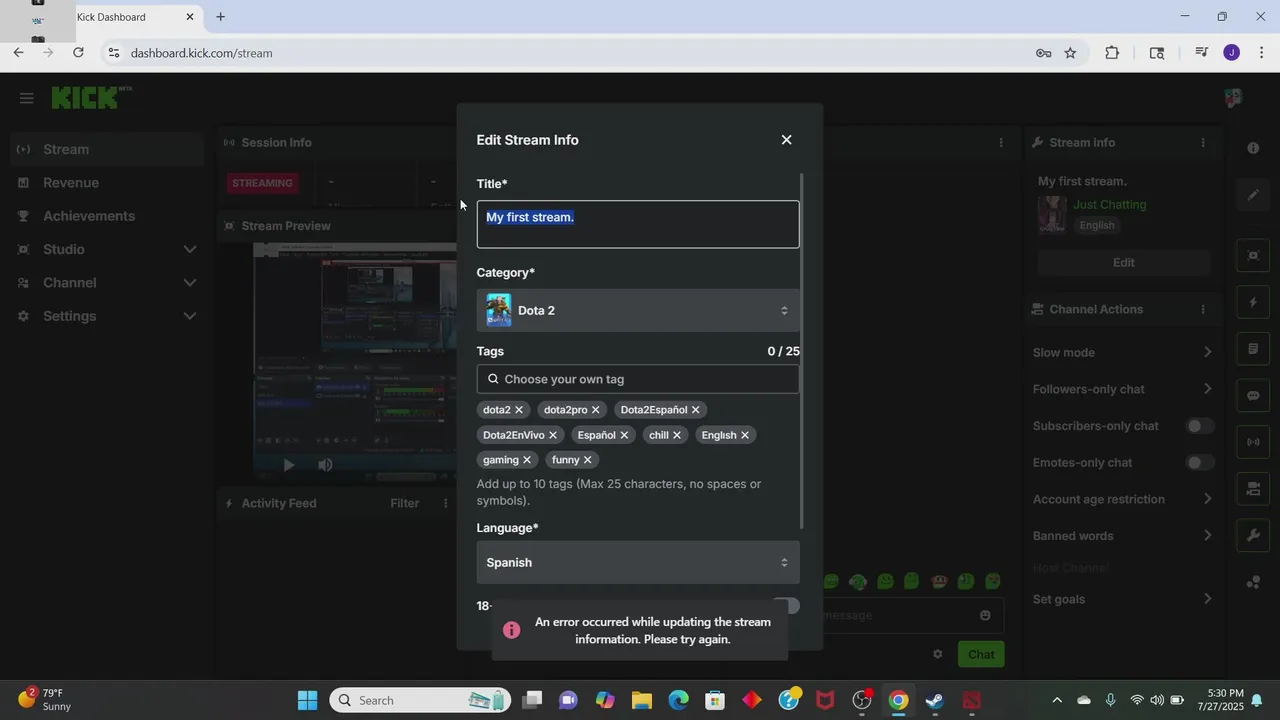
Task: Click the broadcast signal icon in right rail
Action: click(1253, 442)
